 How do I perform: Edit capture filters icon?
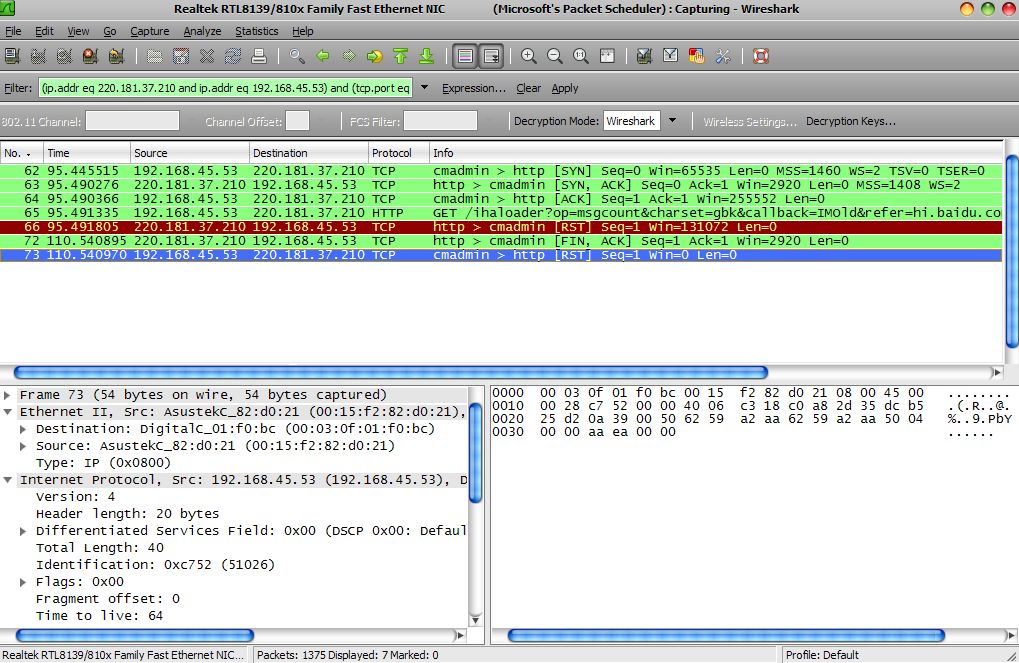tap(645, 57)
